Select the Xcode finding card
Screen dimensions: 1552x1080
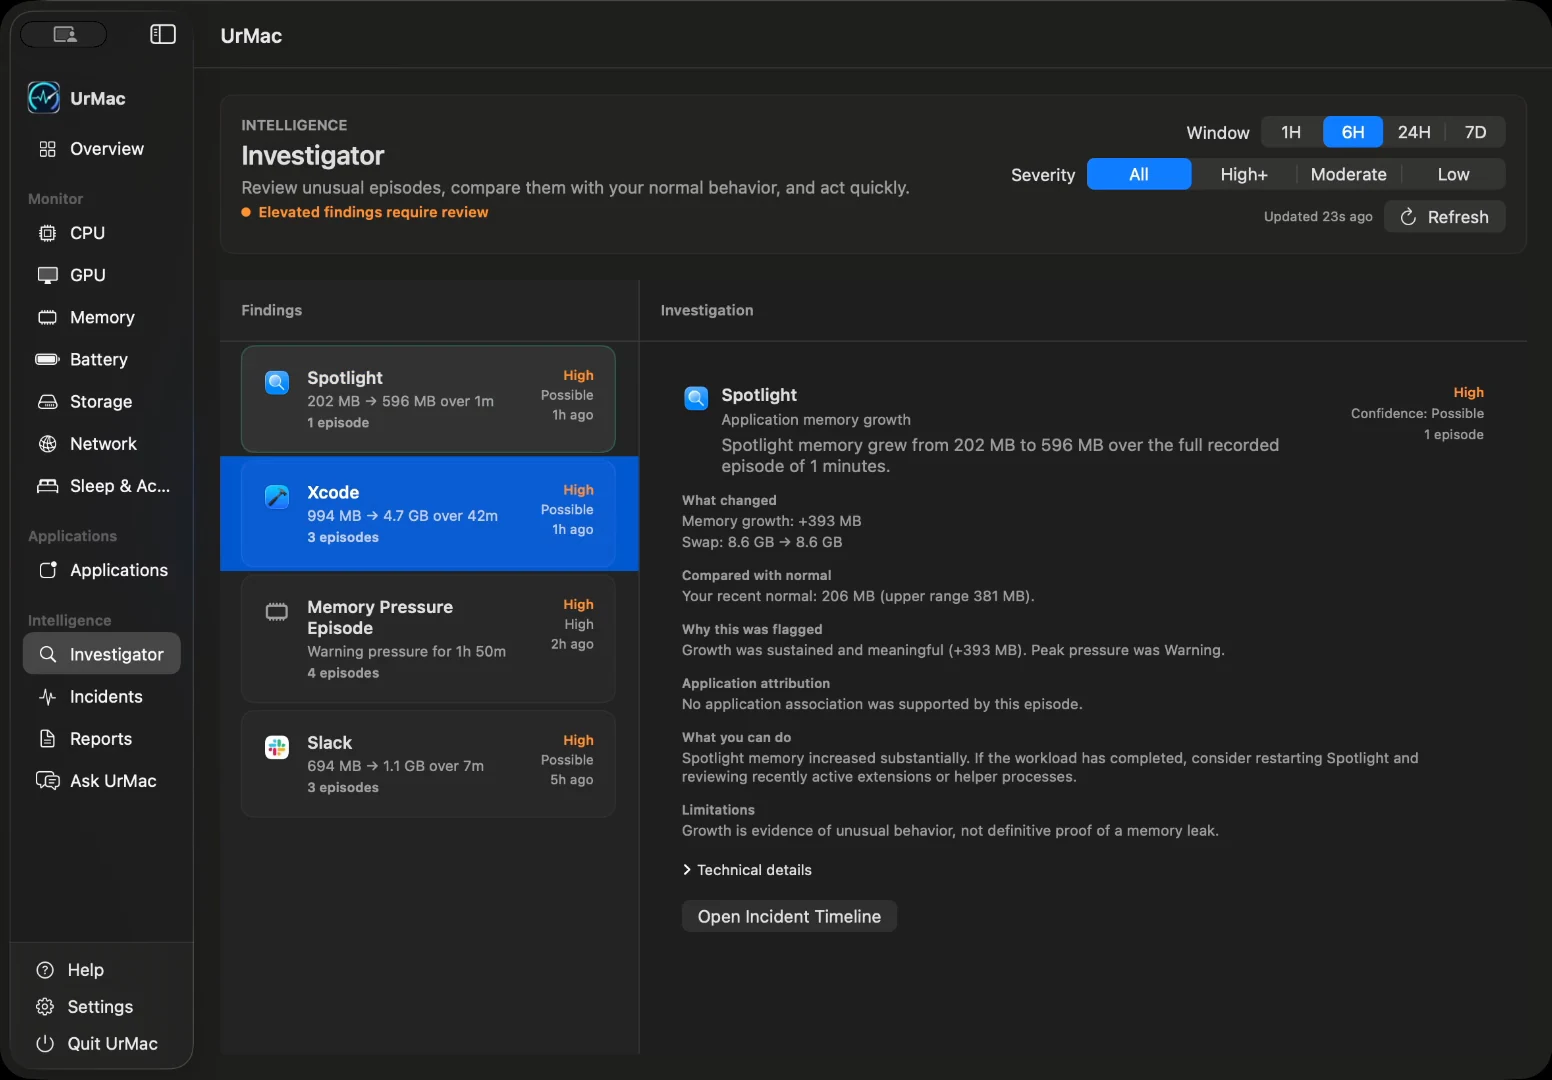[428, 514]
